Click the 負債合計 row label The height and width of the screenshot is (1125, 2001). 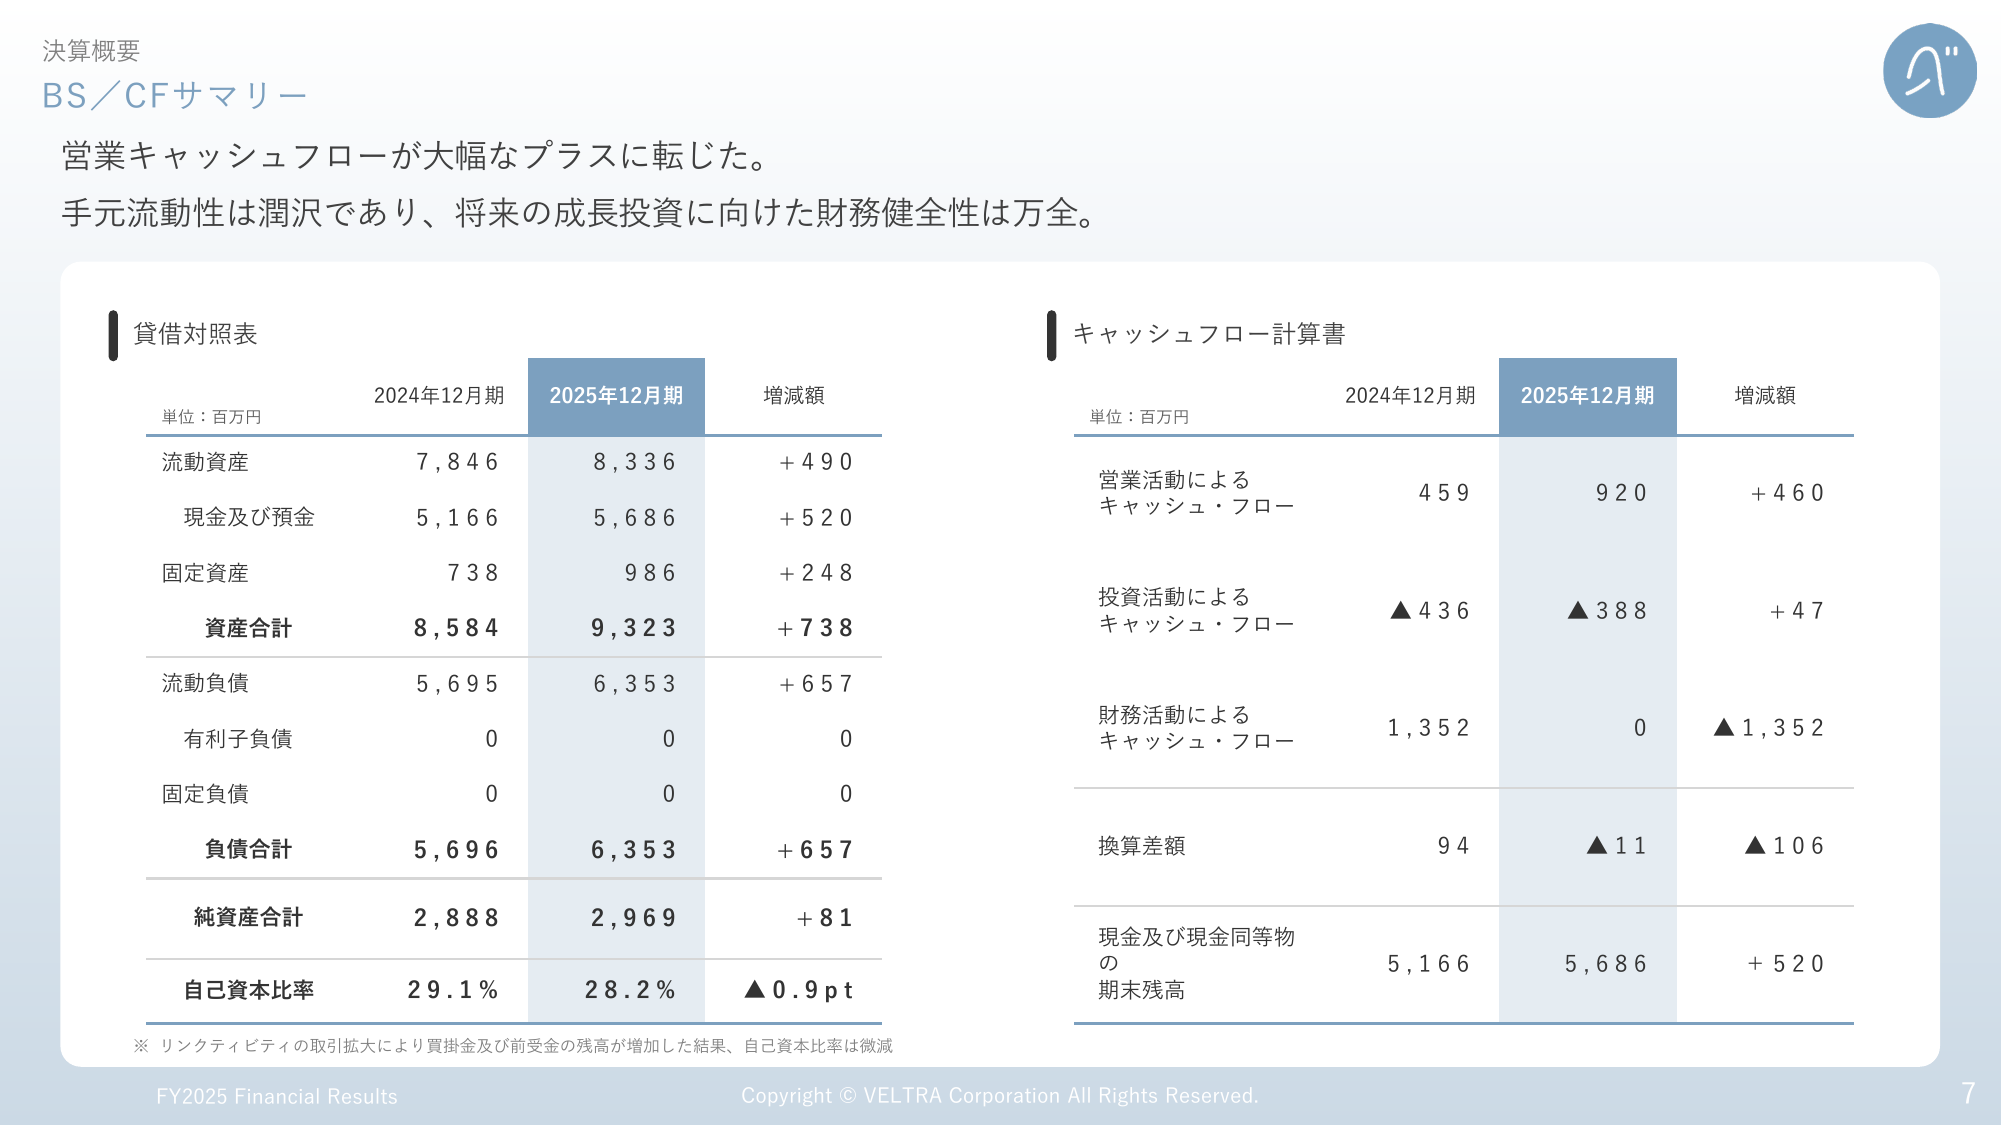[248, 849]
